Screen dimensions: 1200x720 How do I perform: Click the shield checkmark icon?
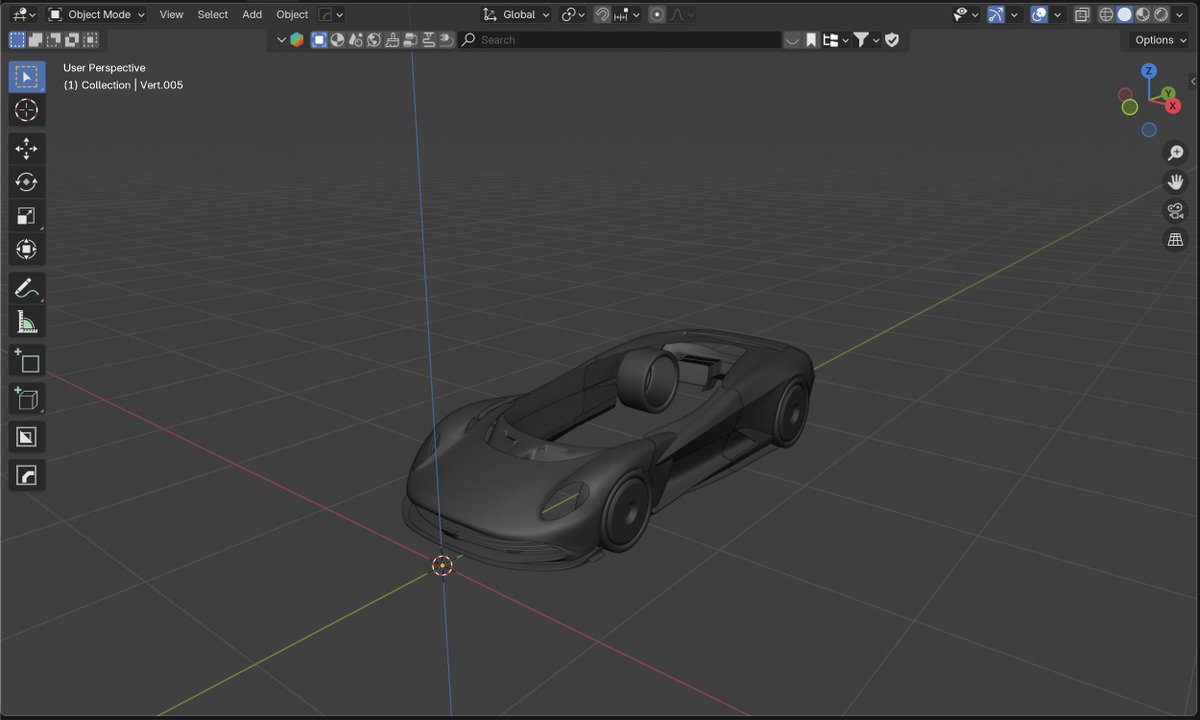coord(892,40)
